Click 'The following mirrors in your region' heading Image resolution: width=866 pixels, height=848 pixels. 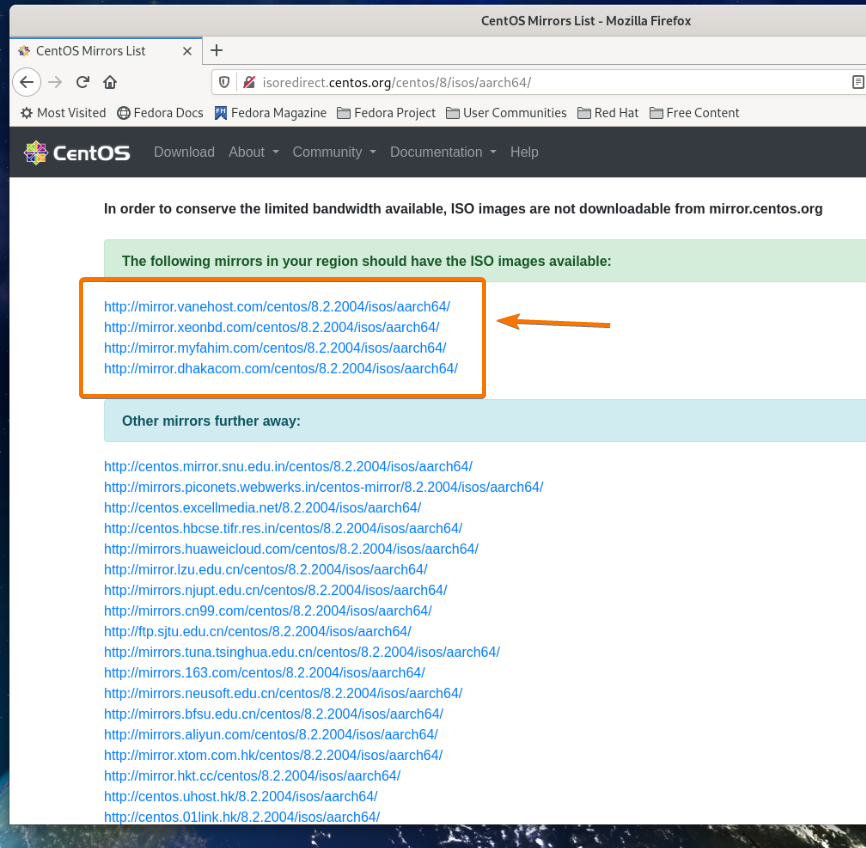pyautogui.click(x=366, y=261)
